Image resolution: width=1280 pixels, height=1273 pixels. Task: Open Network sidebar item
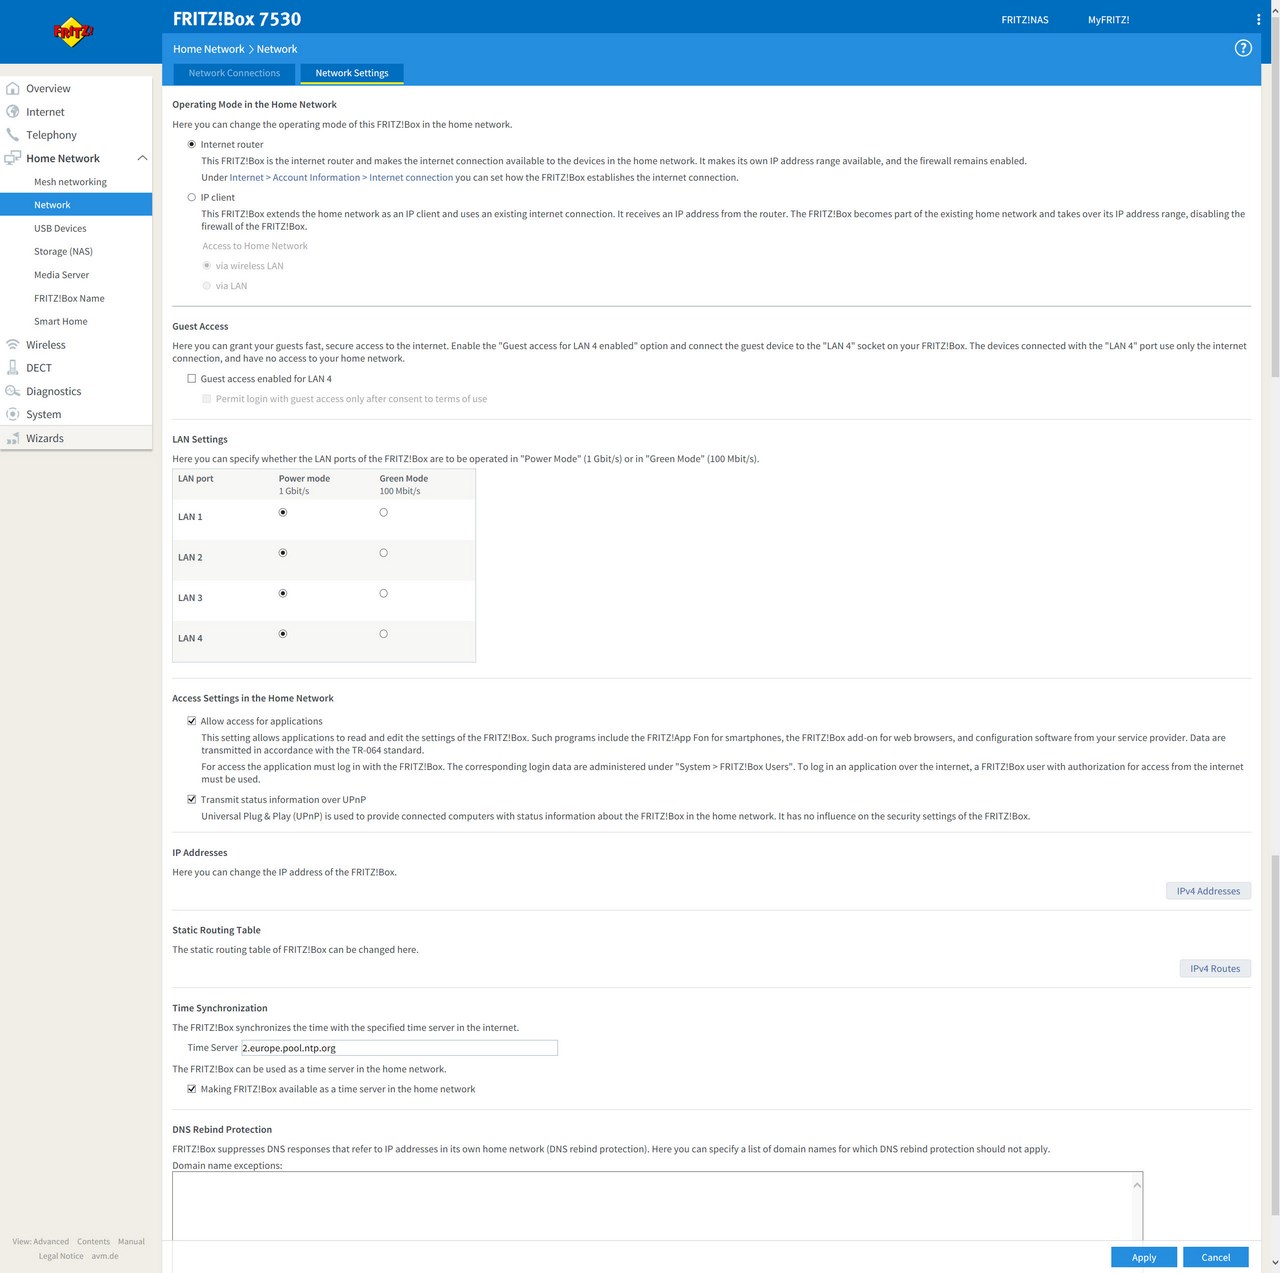pos(76,205)
